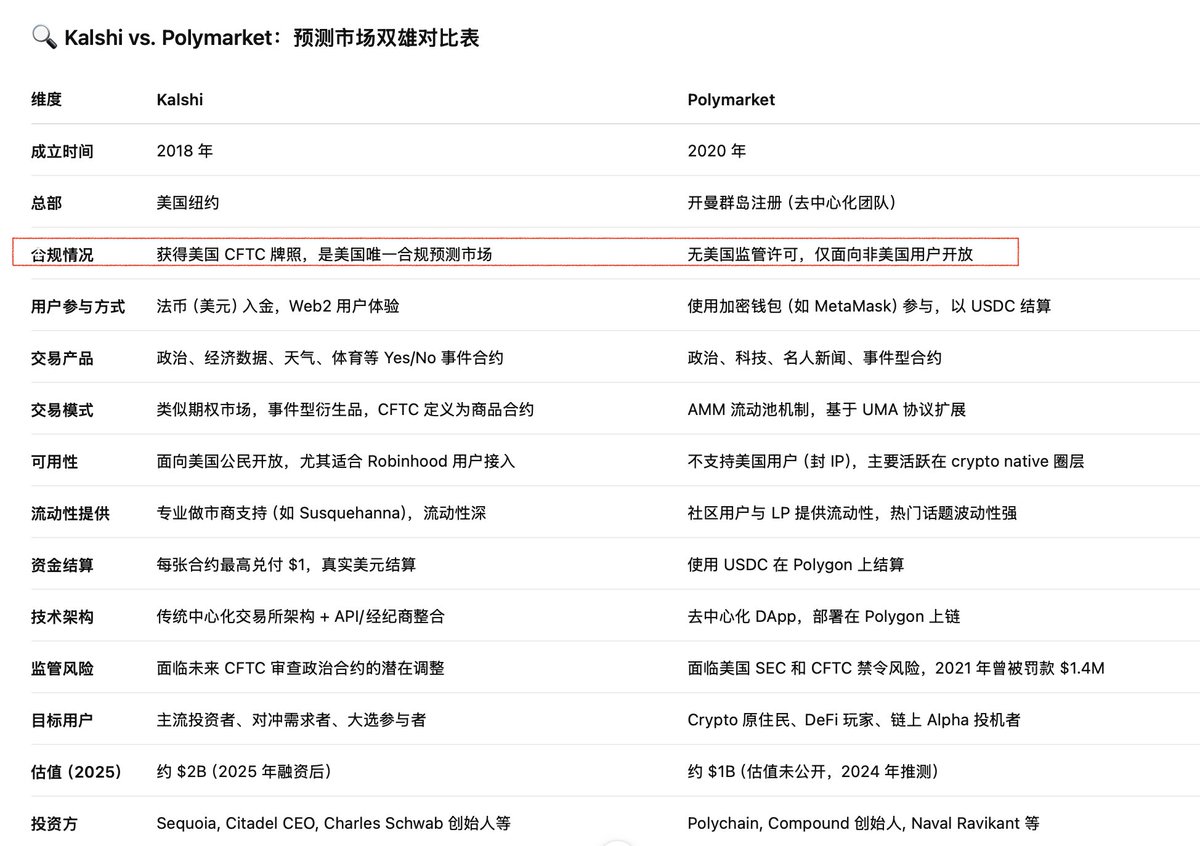
Task: Select the '总部' row label
Action: click(46, 203)
